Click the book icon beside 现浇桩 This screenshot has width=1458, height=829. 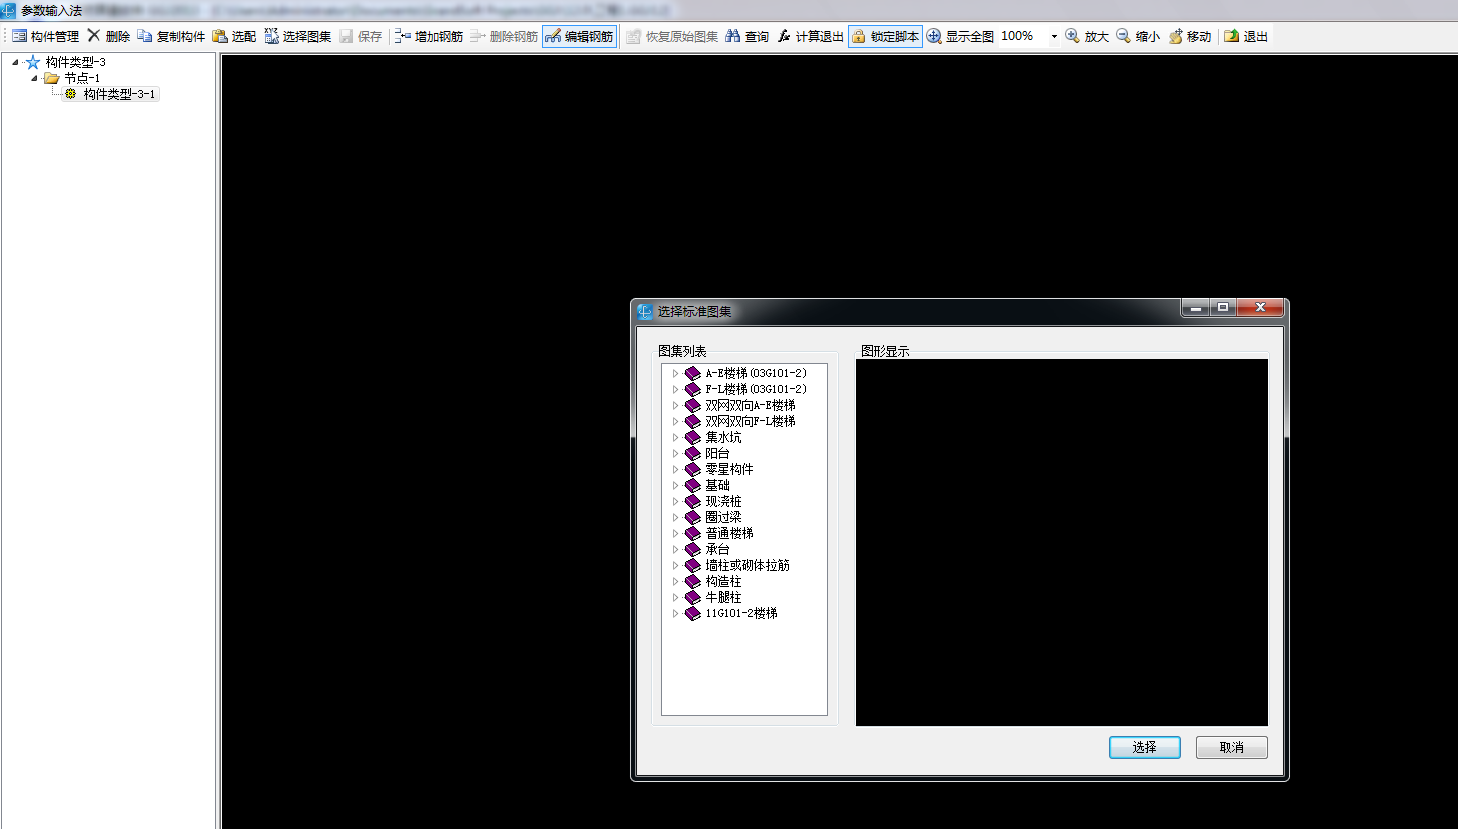click(x=692, y=501)
